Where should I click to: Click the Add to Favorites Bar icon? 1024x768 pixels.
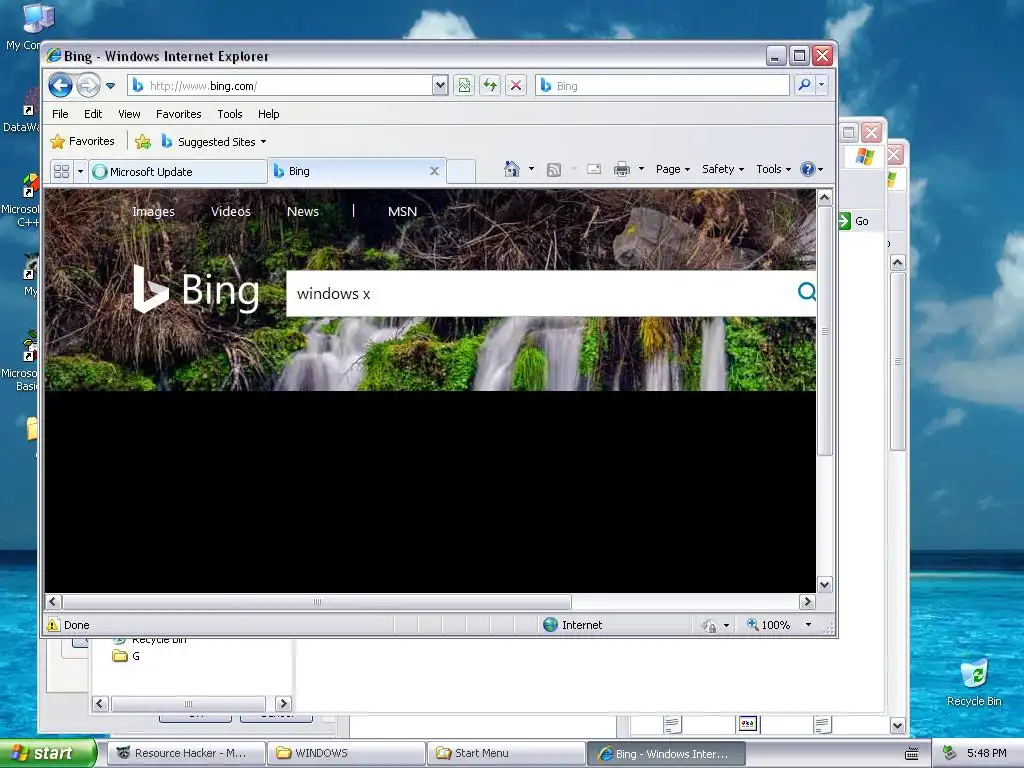tap(143, 142)
